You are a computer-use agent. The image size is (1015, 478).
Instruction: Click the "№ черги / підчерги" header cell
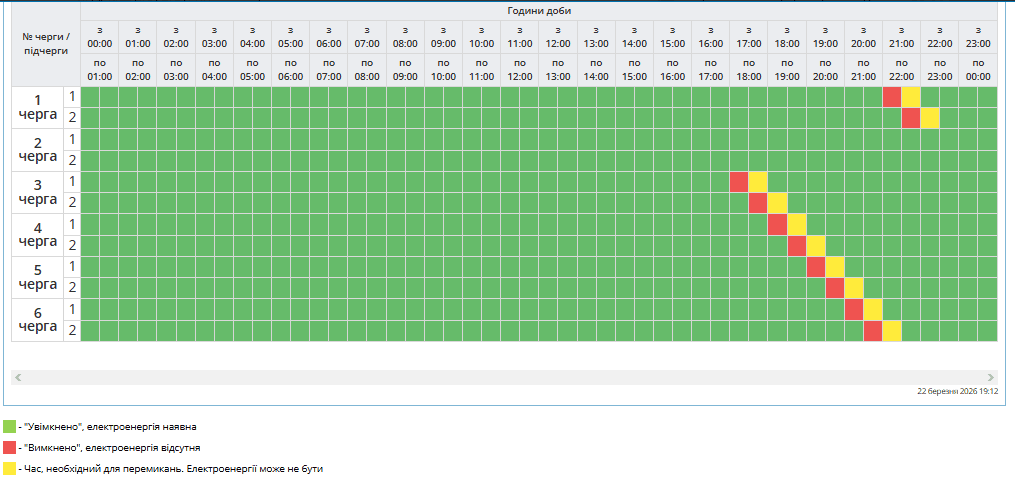pos(46,43)
